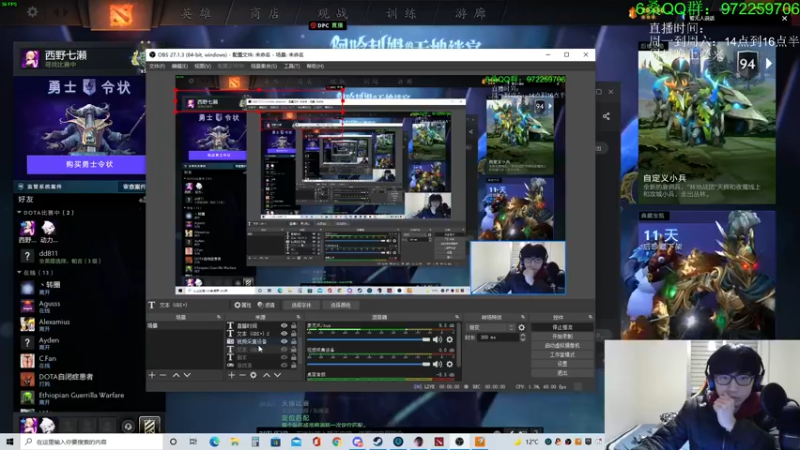This screenshot has width=800, height=450.
Task: Collapse 在线 (13) friends group
Action: [x=19, y=272]
